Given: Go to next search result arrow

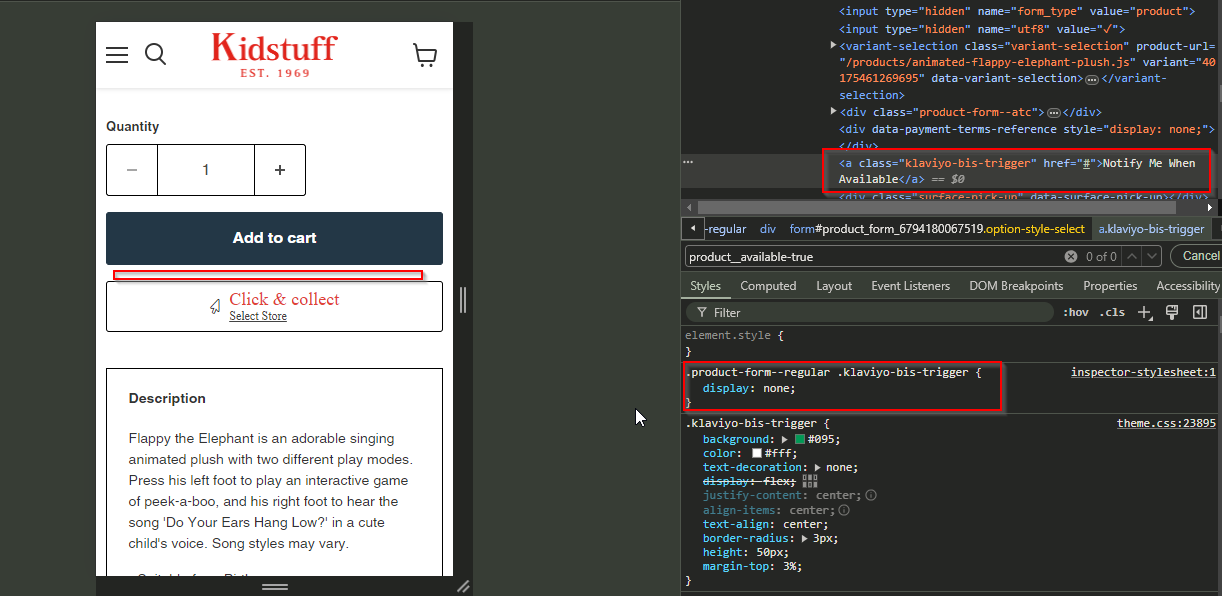Looking at the screenshot, I should point(1152,257).
